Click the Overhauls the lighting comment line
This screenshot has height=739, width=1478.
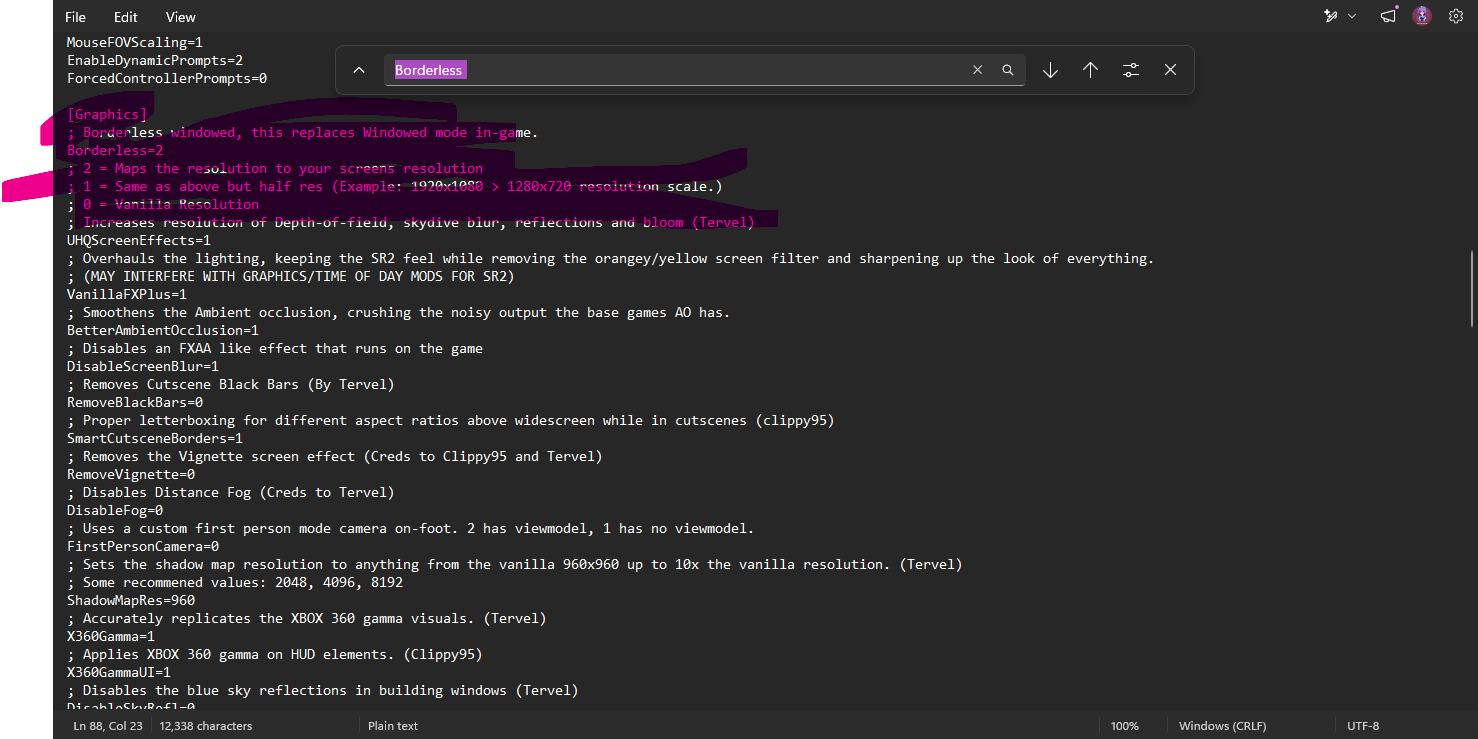611,258
